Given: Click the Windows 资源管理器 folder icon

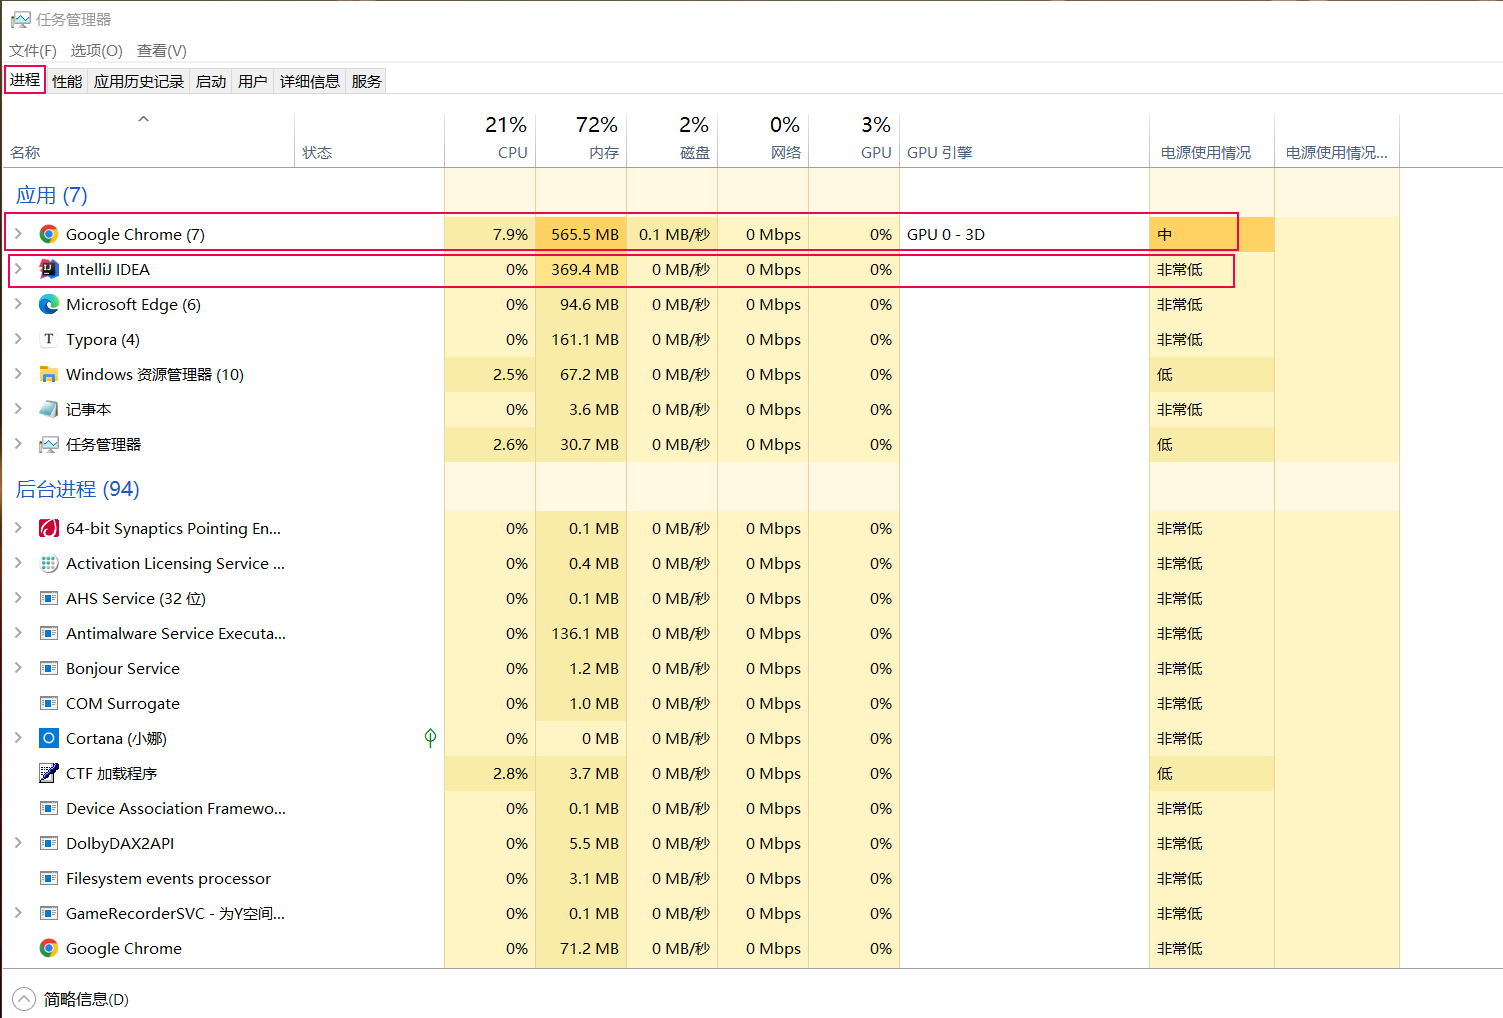Looking at the screenshot, I should coord(48,374).
